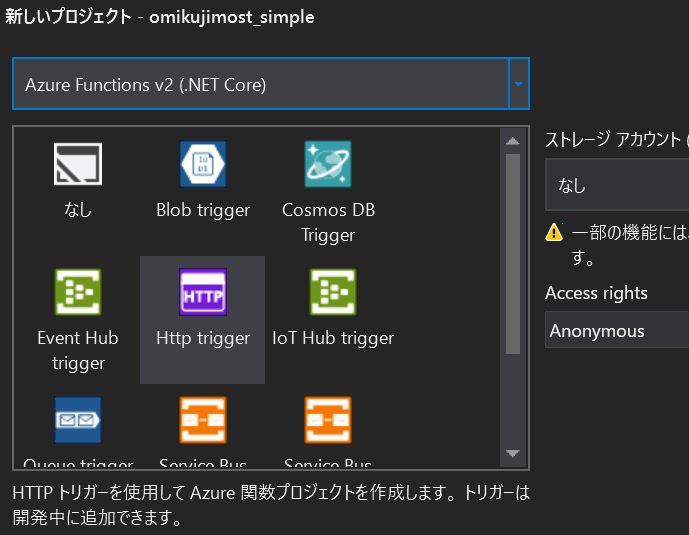Click the yellow warning triangle icon
Image resolution: width=689 pixels, height=535 pixels.
[554, 232]
